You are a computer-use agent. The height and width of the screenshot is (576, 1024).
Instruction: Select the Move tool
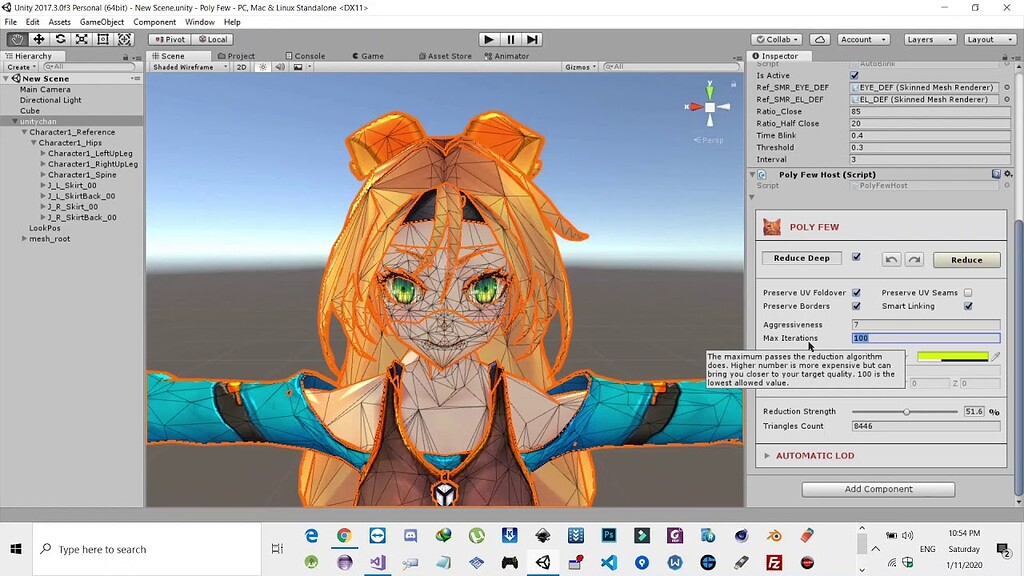click(37, 39)
